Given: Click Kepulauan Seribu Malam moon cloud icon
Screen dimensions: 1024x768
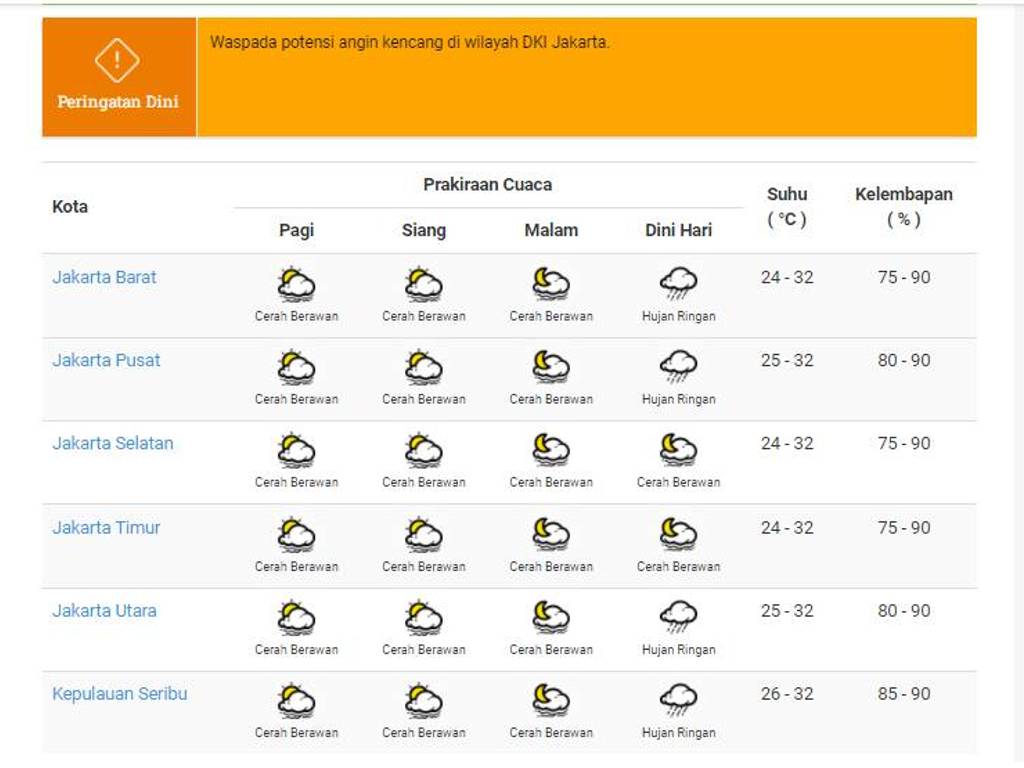Looking at the screenshot, I should 551,701.
